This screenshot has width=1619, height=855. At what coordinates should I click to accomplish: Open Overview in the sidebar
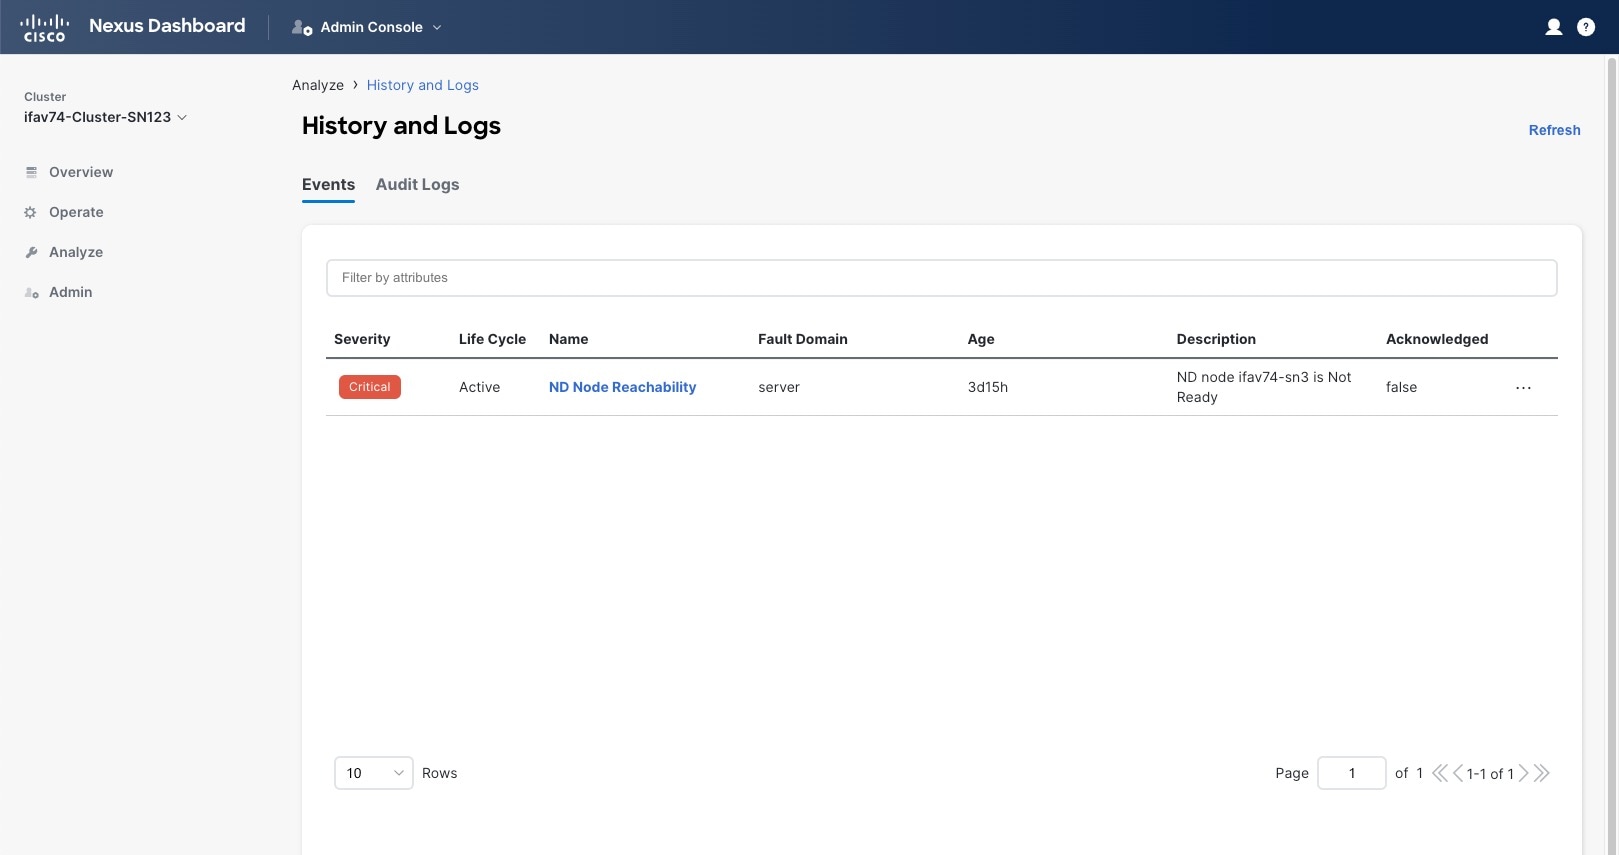81,172
